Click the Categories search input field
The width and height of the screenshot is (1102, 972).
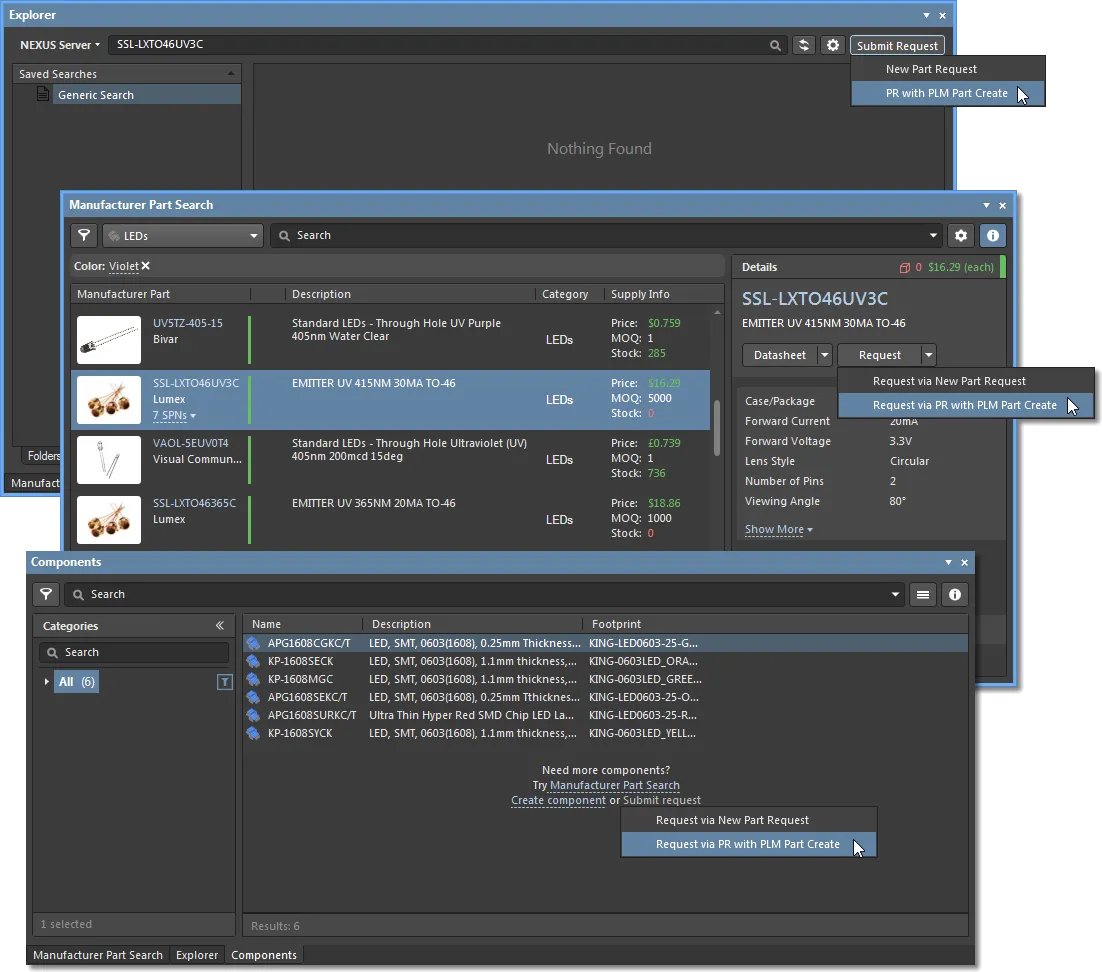pos(134,652)
